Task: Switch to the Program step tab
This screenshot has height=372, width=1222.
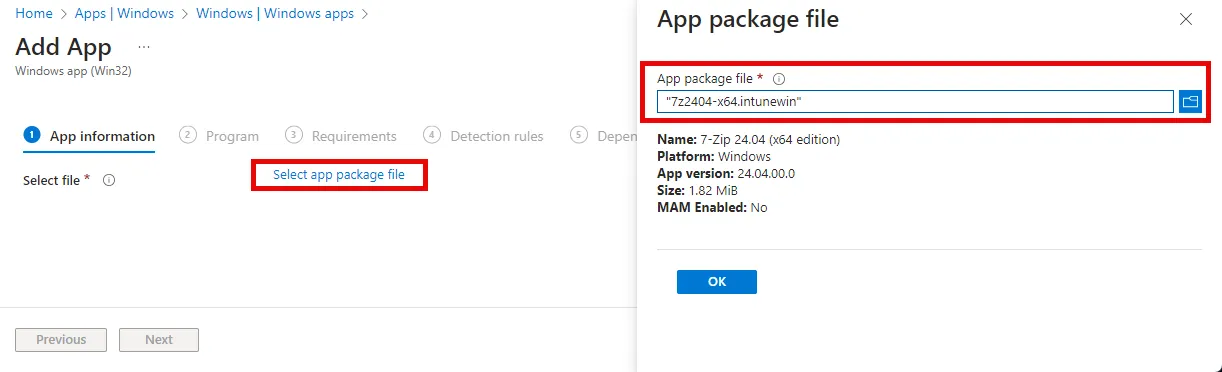Action: tap(219, 136)
